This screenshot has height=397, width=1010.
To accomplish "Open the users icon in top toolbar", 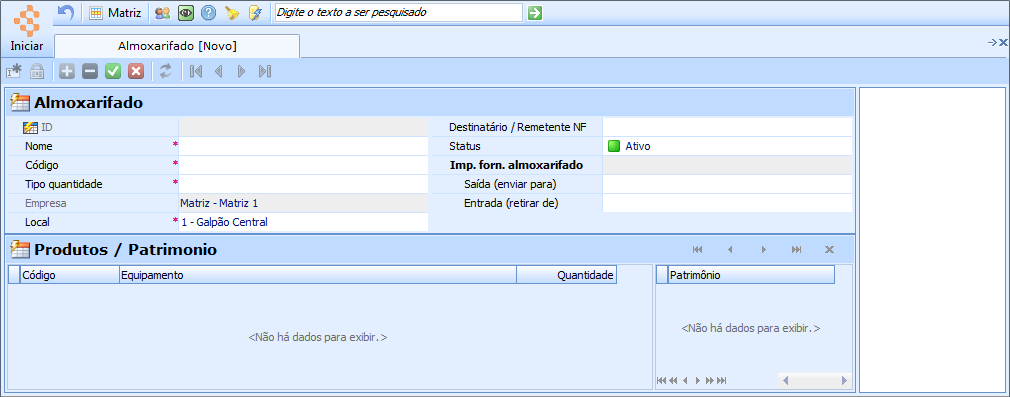I will (162, 13).
